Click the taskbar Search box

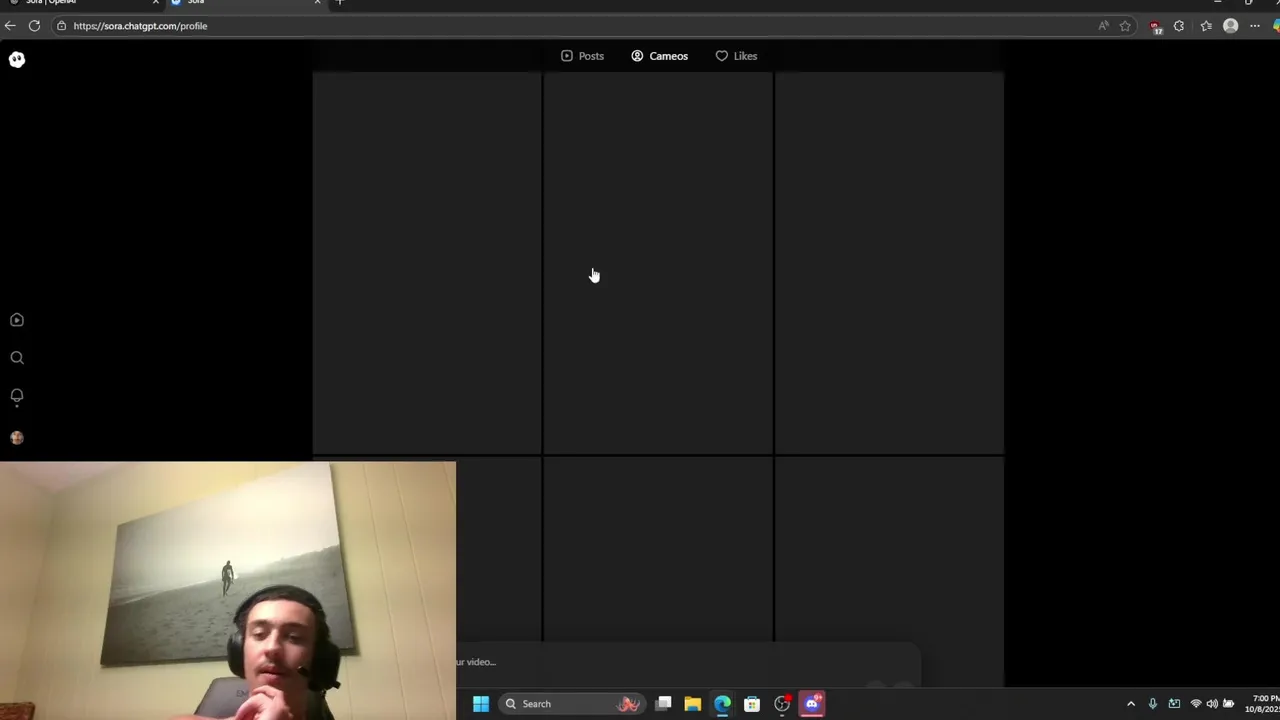click(x=573, y=704)
